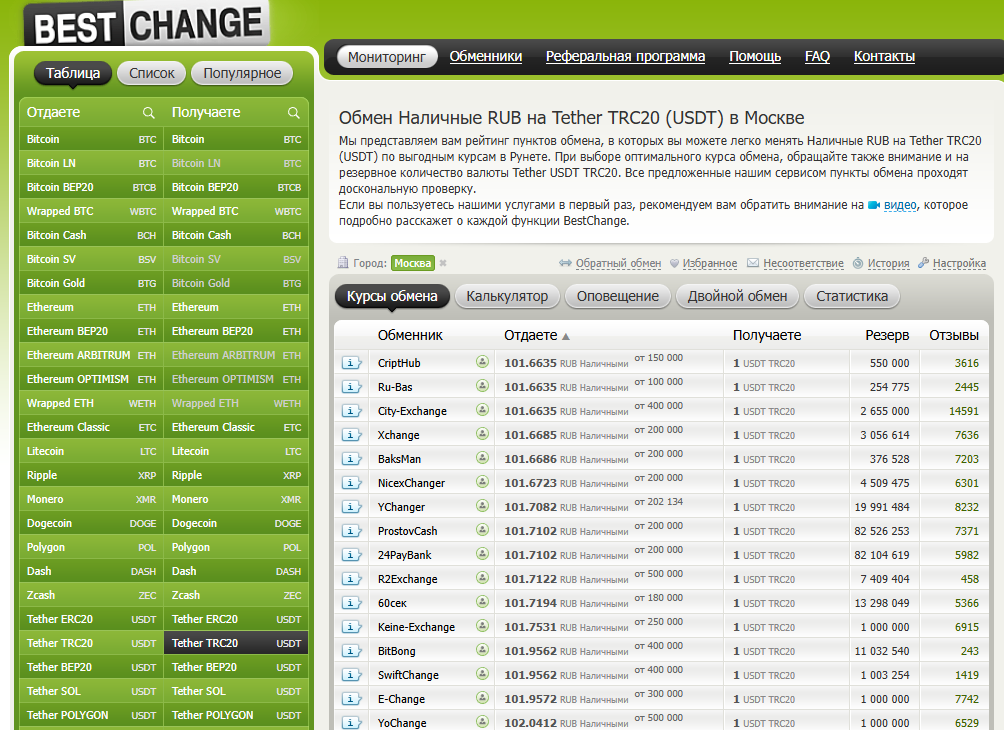The width and height of the screenshot is (1004, 730).
Task: Open the NicexChanger exchanger name
Action: click(x=411, y=483)
